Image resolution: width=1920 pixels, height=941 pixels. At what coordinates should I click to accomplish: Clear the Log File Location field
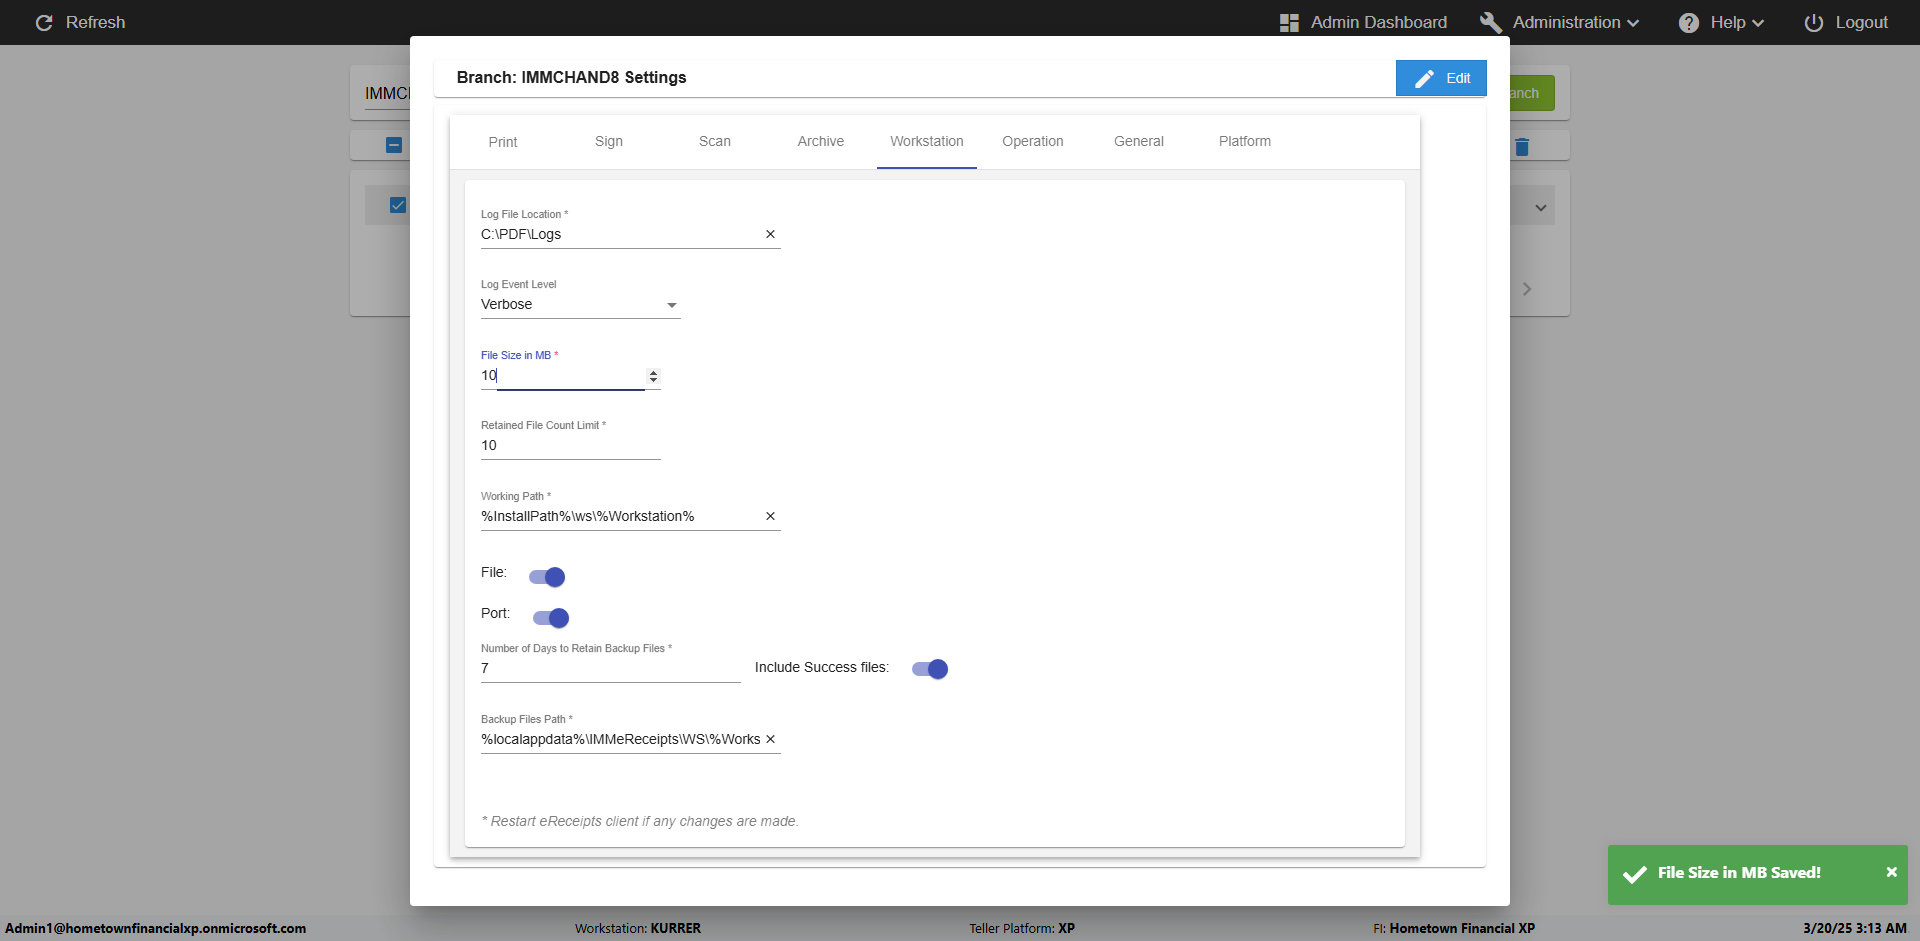pos(770,234)
